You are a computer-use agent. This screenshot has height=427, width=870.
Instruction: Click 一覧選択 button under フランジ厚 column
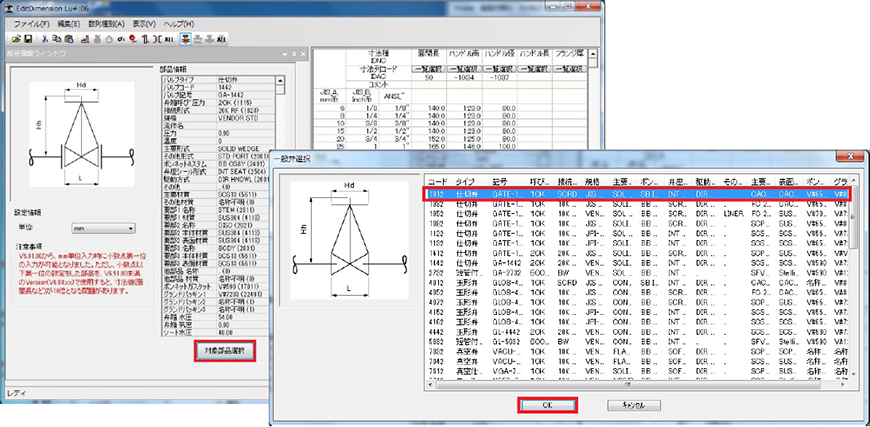tap(570, 69)
